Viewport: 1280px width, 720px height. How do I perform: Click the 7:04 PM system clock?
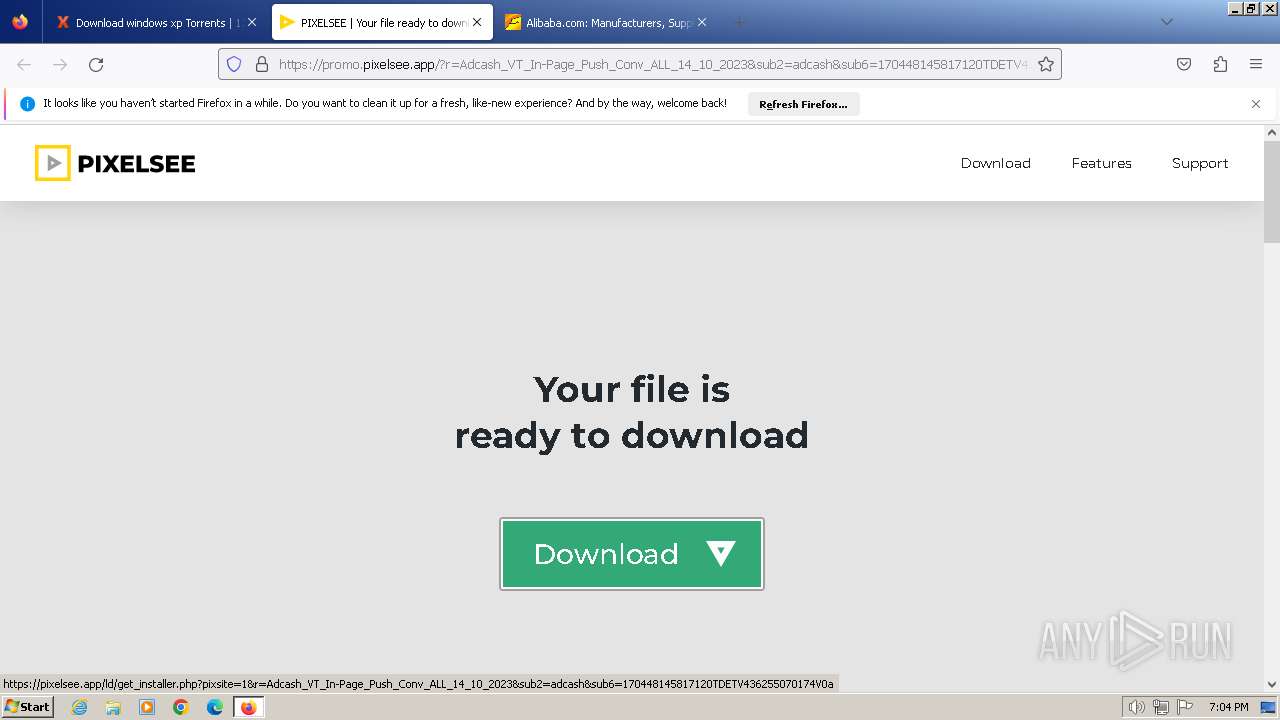tap(1228, 707)
